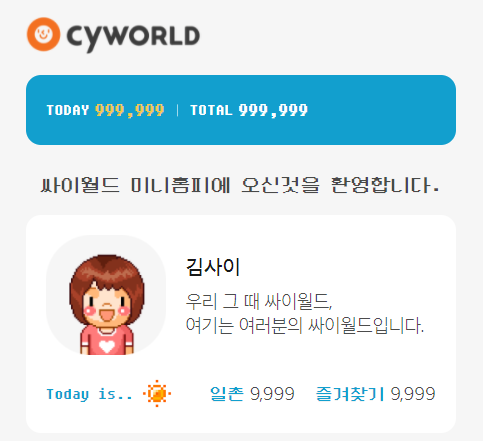Click the yellow TODAY count digits
The image size is (483, 441).
130,110
